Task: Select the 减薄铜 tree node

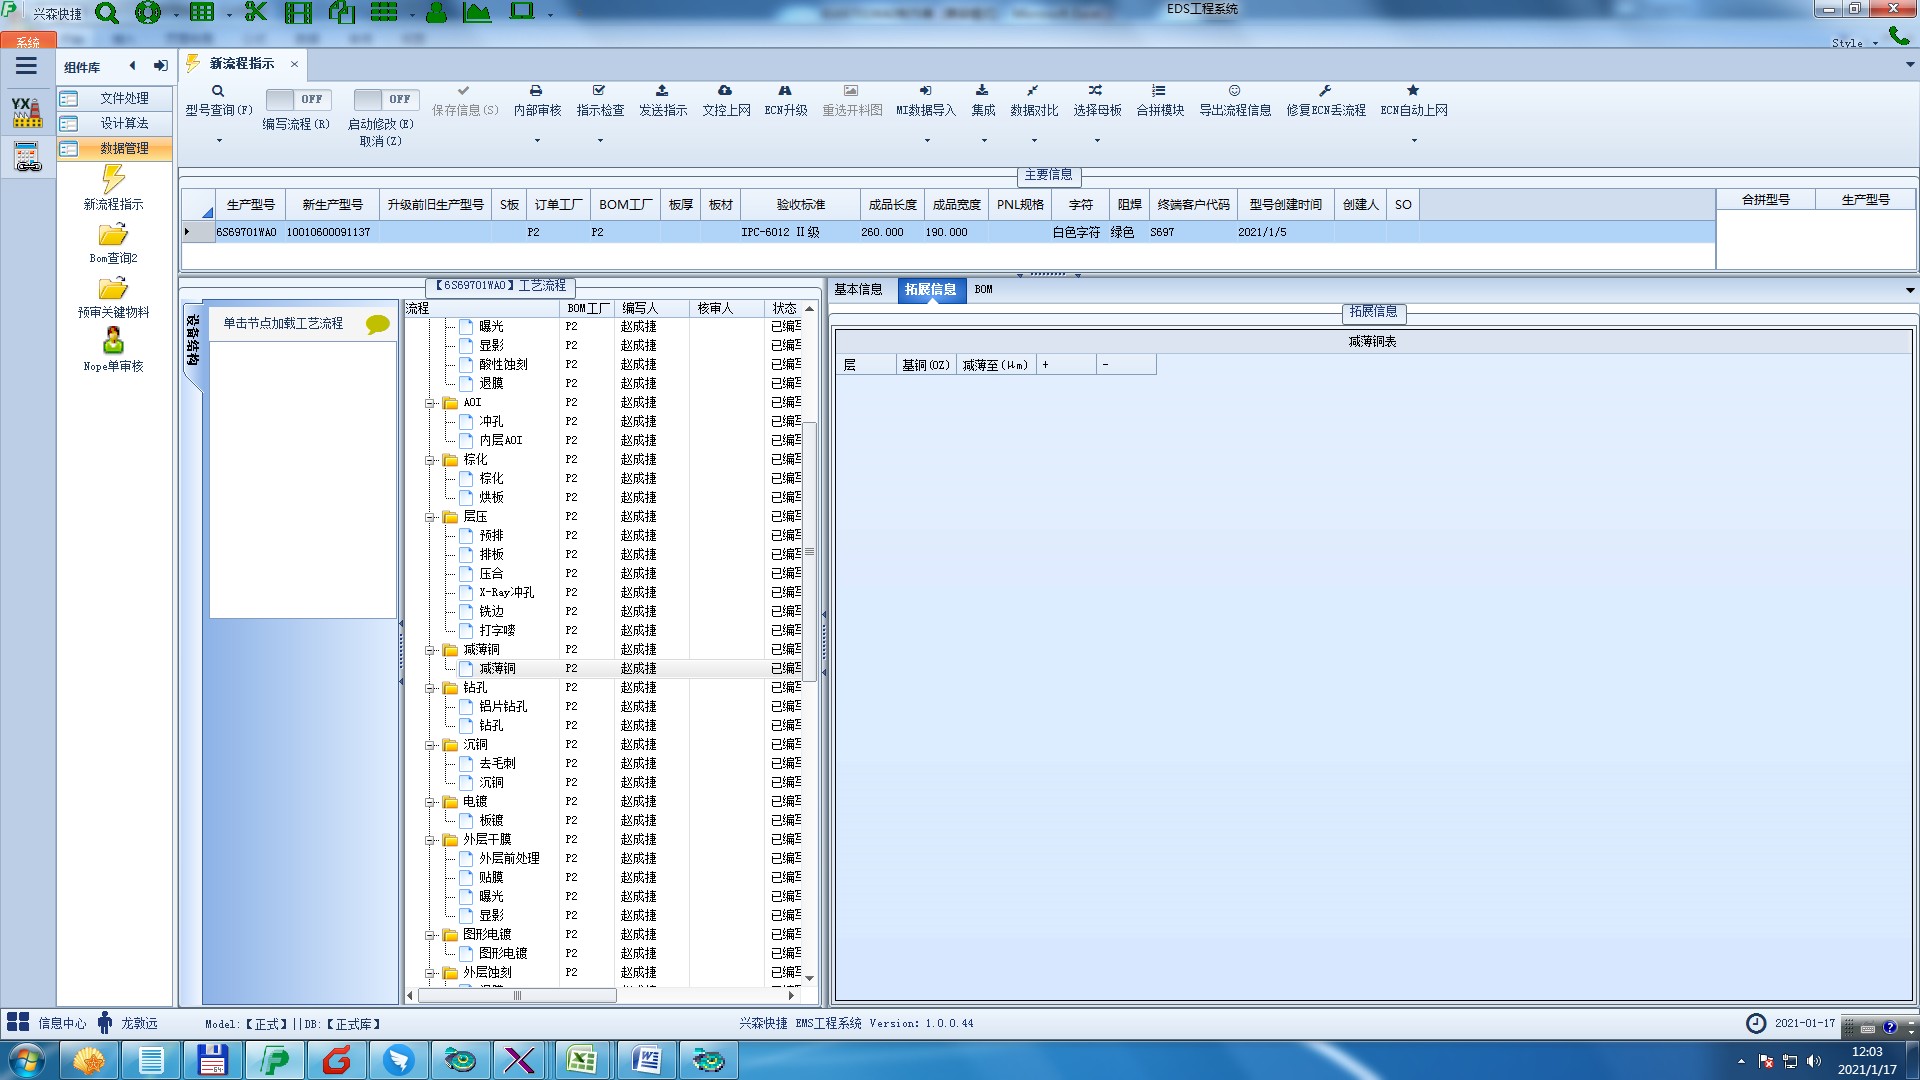Action: [x=497, y=668]
